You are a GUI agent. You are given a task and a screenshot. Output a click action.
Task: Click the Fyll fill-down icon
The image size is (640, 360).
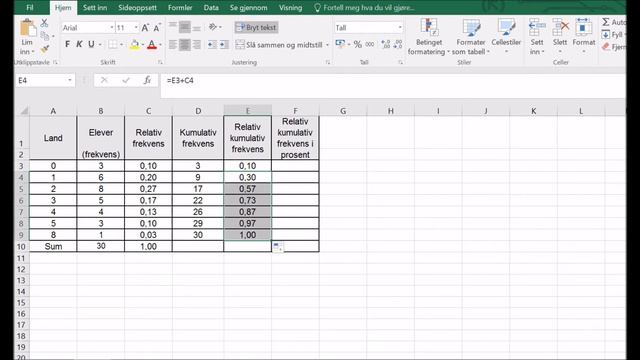point(606,35)
